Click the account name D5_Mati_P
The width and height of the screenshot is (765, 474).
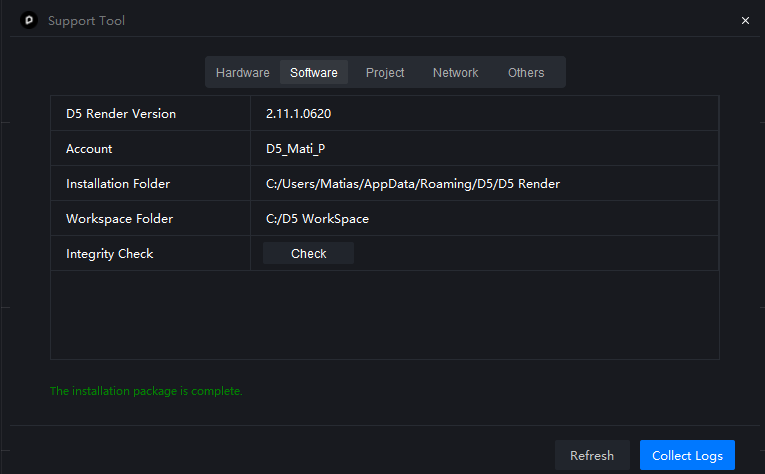tap(296, 149)
